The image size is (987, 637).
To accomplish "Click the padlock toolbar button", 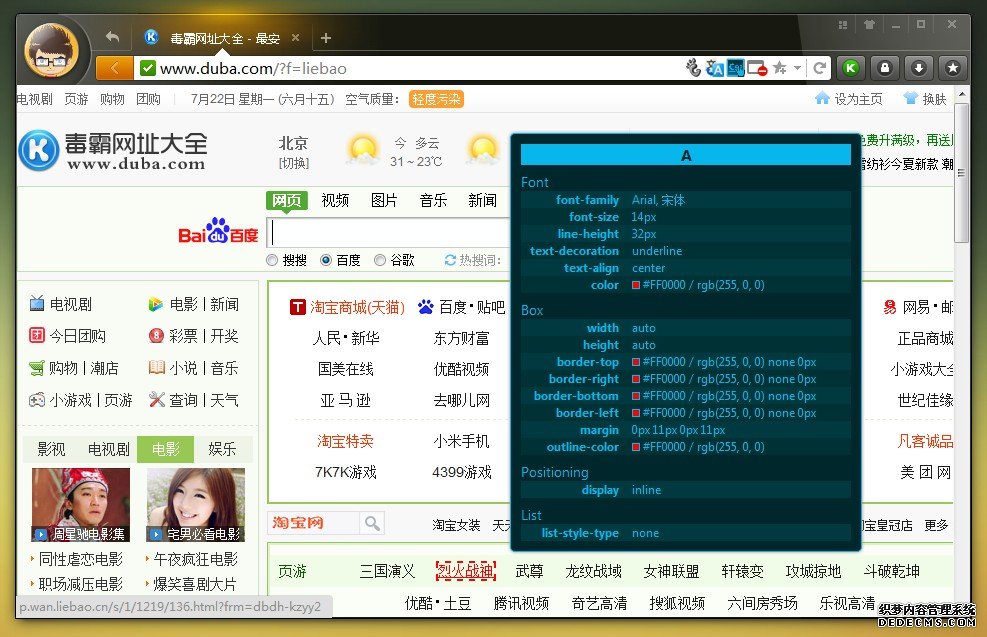I will [885, 67].
